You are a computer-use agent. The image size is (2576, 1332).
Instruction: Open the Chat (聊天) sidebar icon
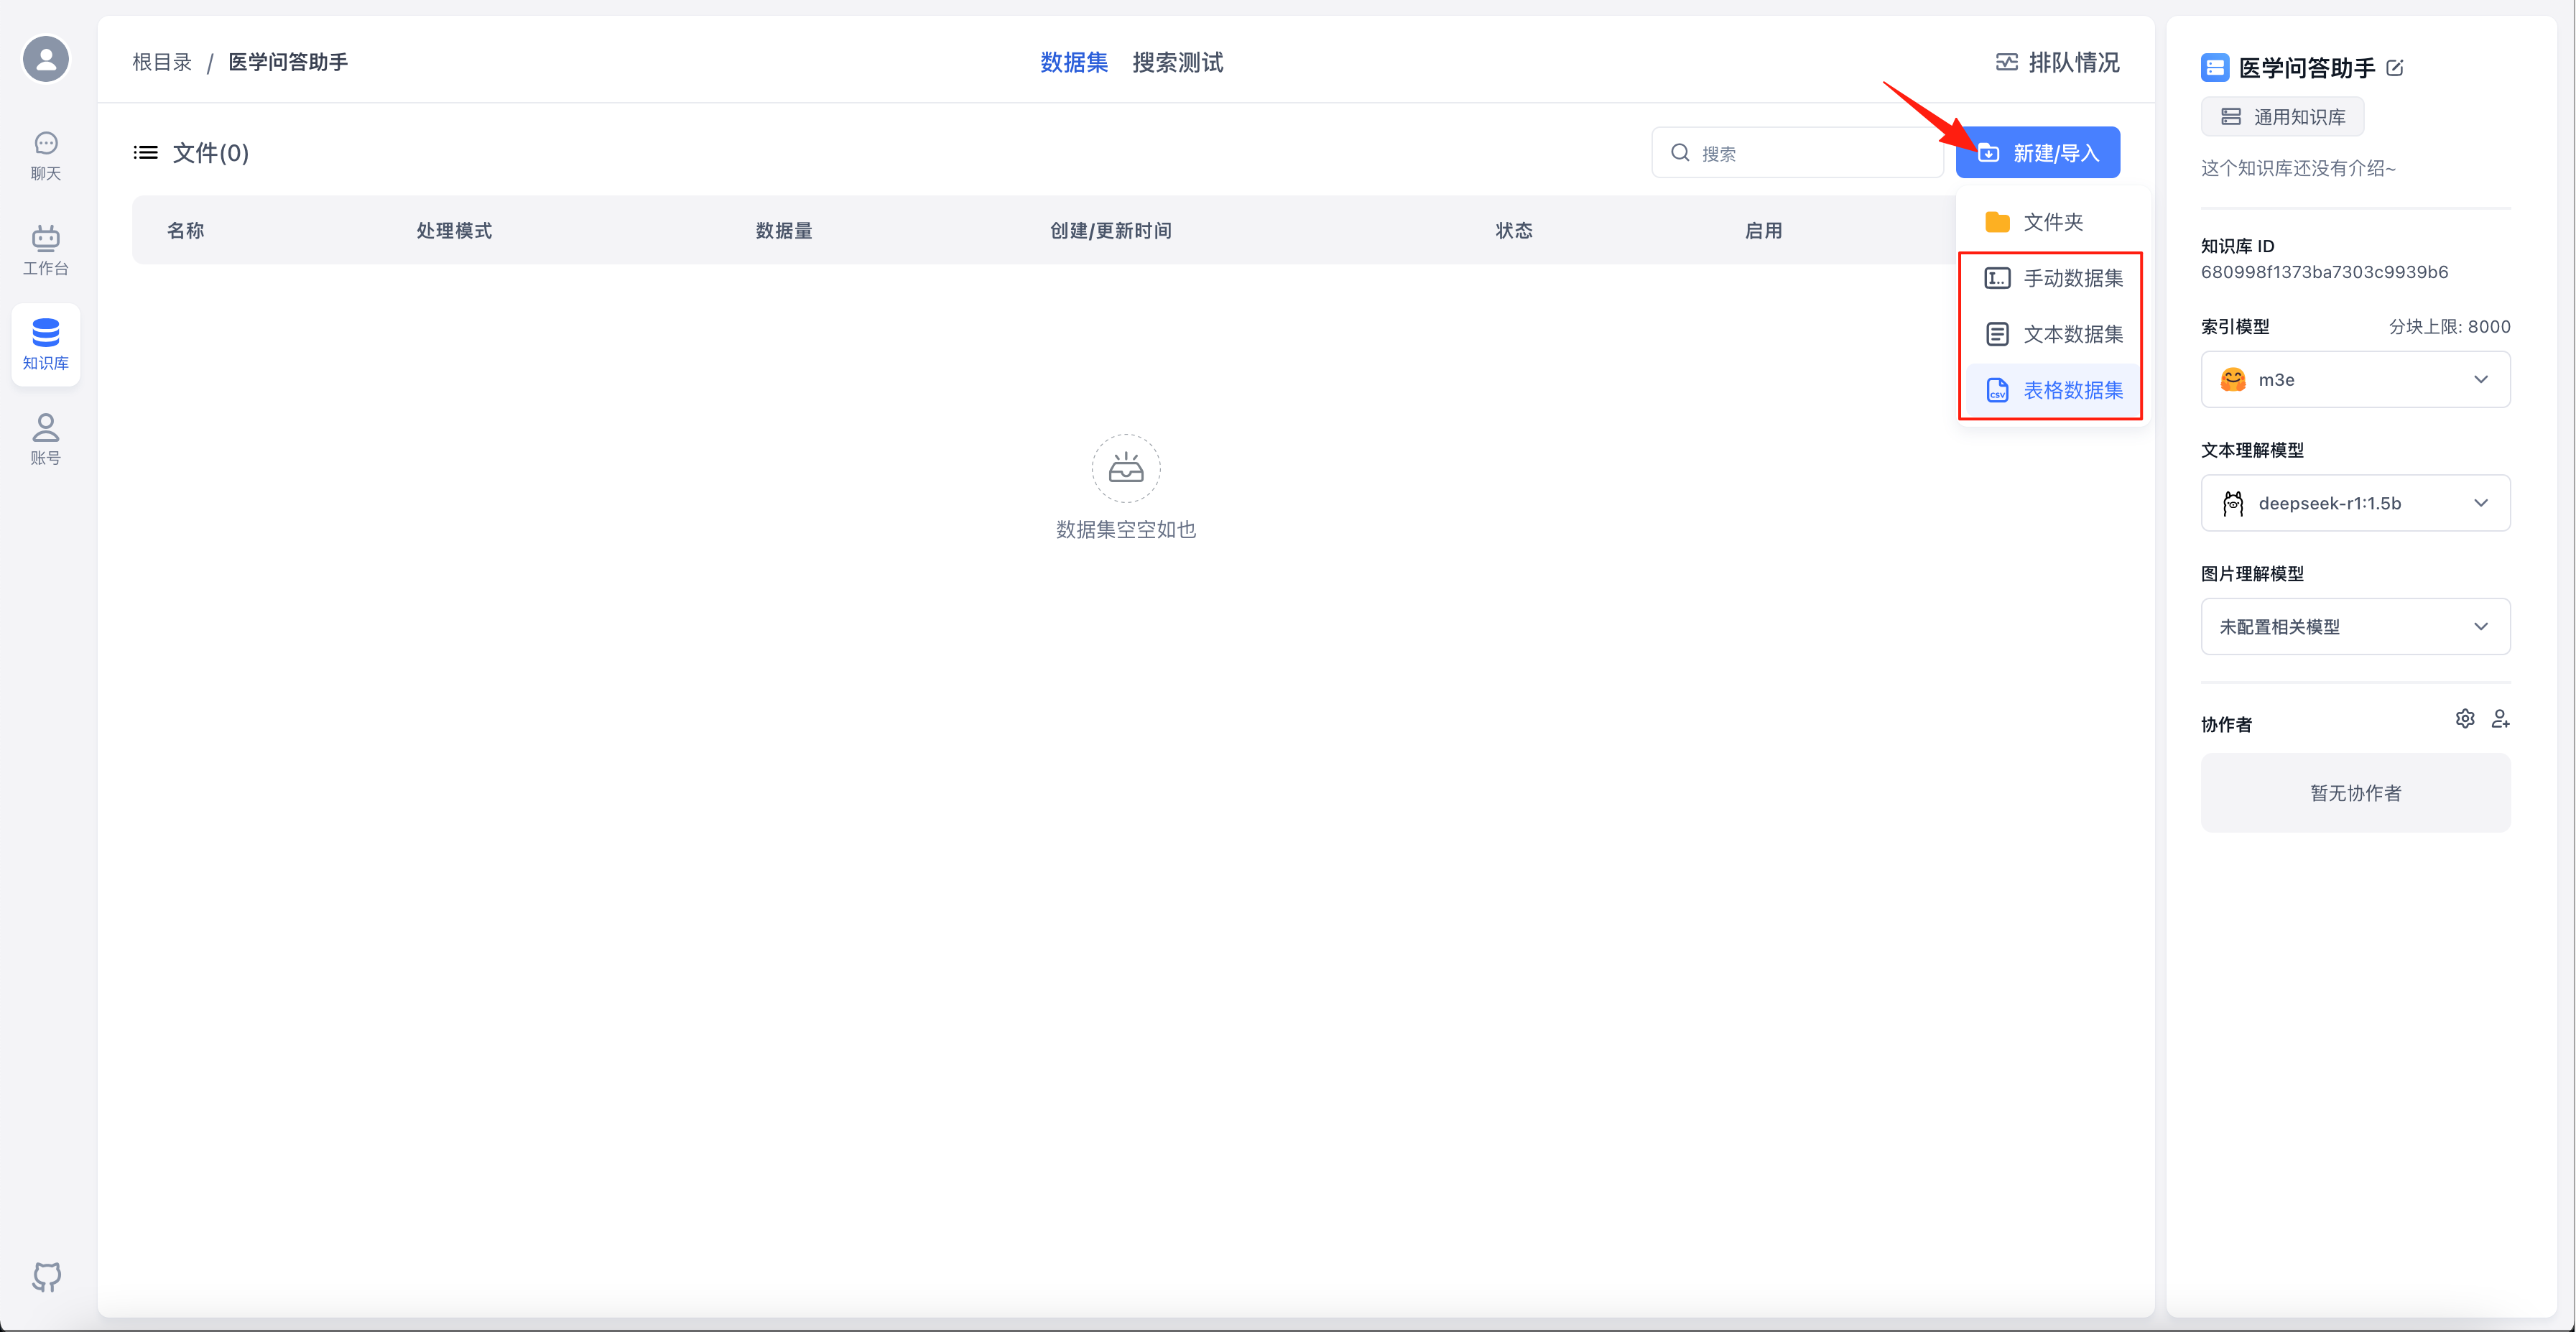coord(46,155)
